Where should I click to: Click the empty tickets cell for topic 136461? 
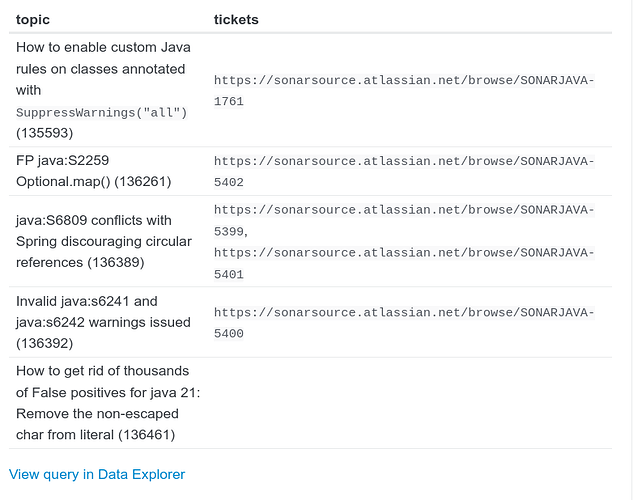pos(410,403)
